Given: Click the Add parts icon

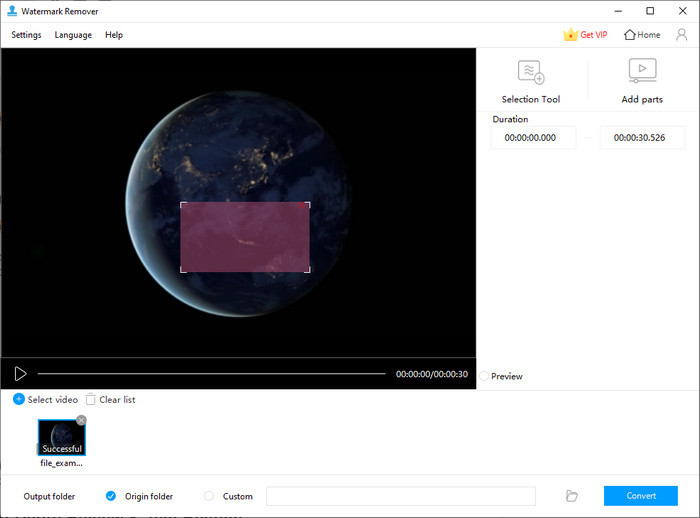Looking at the screenshot, I should tap(642, 71).
